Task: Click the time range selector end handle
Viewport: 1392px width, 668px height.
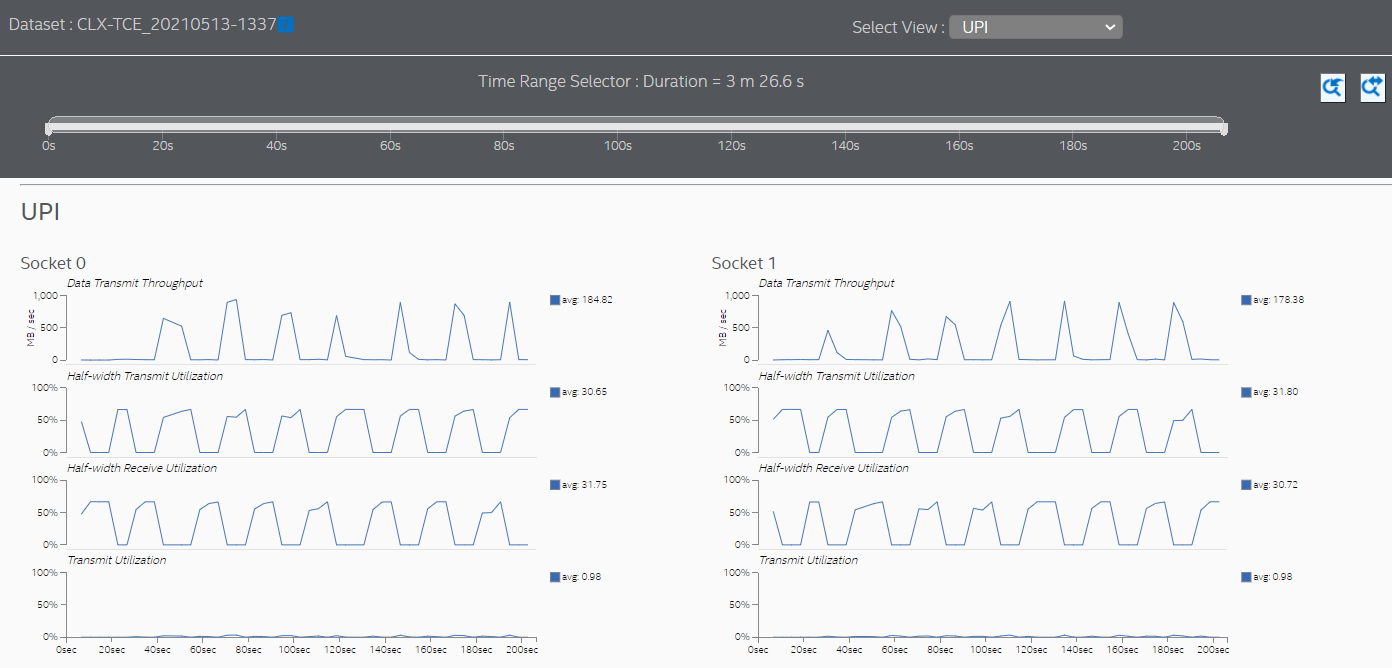Action: [1224, 127]
